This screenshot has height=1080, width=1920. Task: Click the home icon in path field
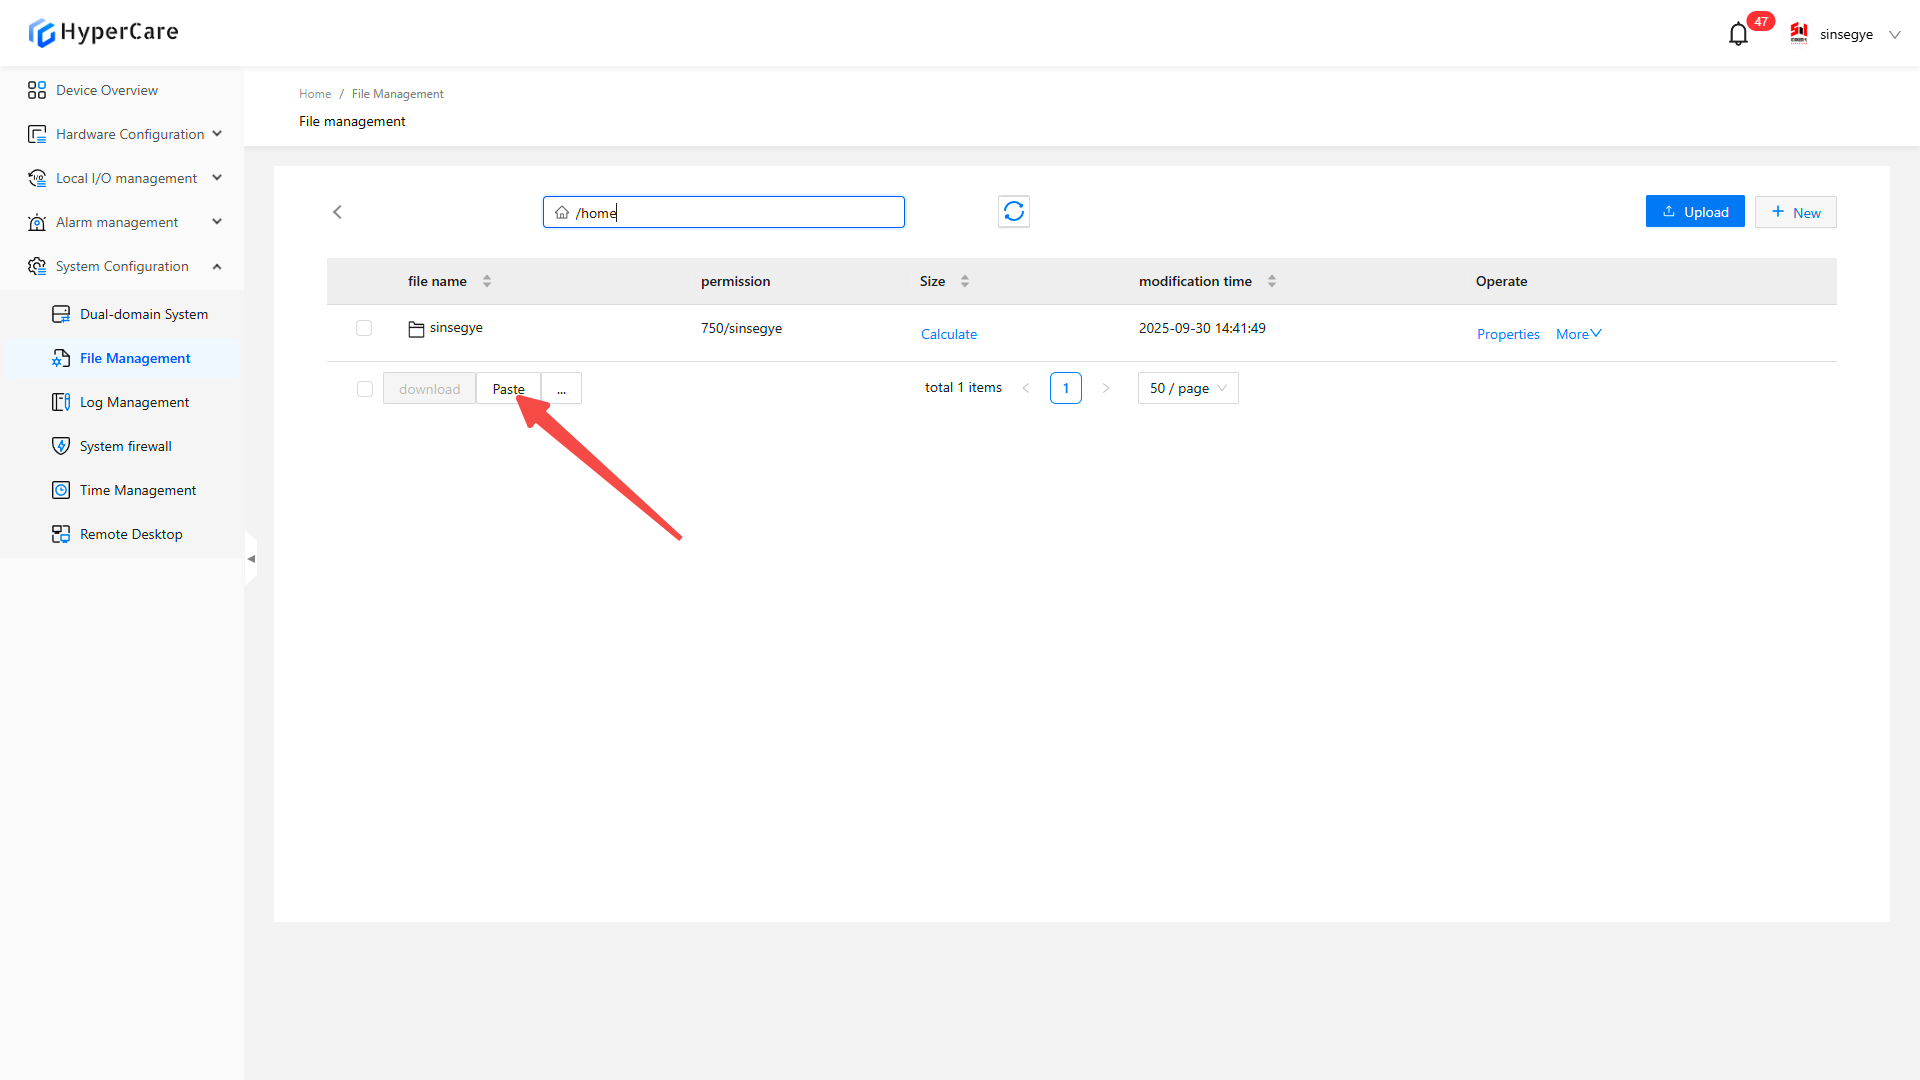tap(562, 213)
